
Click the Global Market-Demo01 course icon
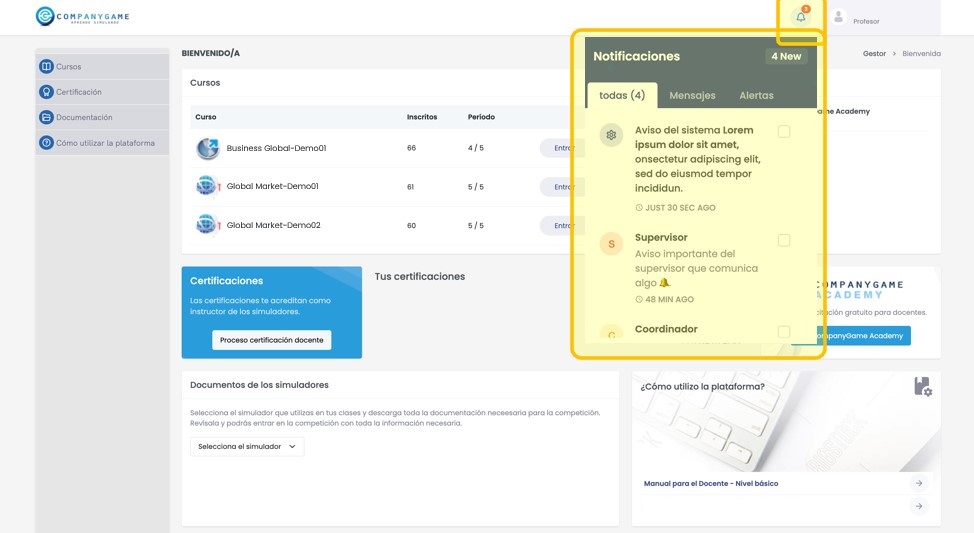[x=207, y=186]
